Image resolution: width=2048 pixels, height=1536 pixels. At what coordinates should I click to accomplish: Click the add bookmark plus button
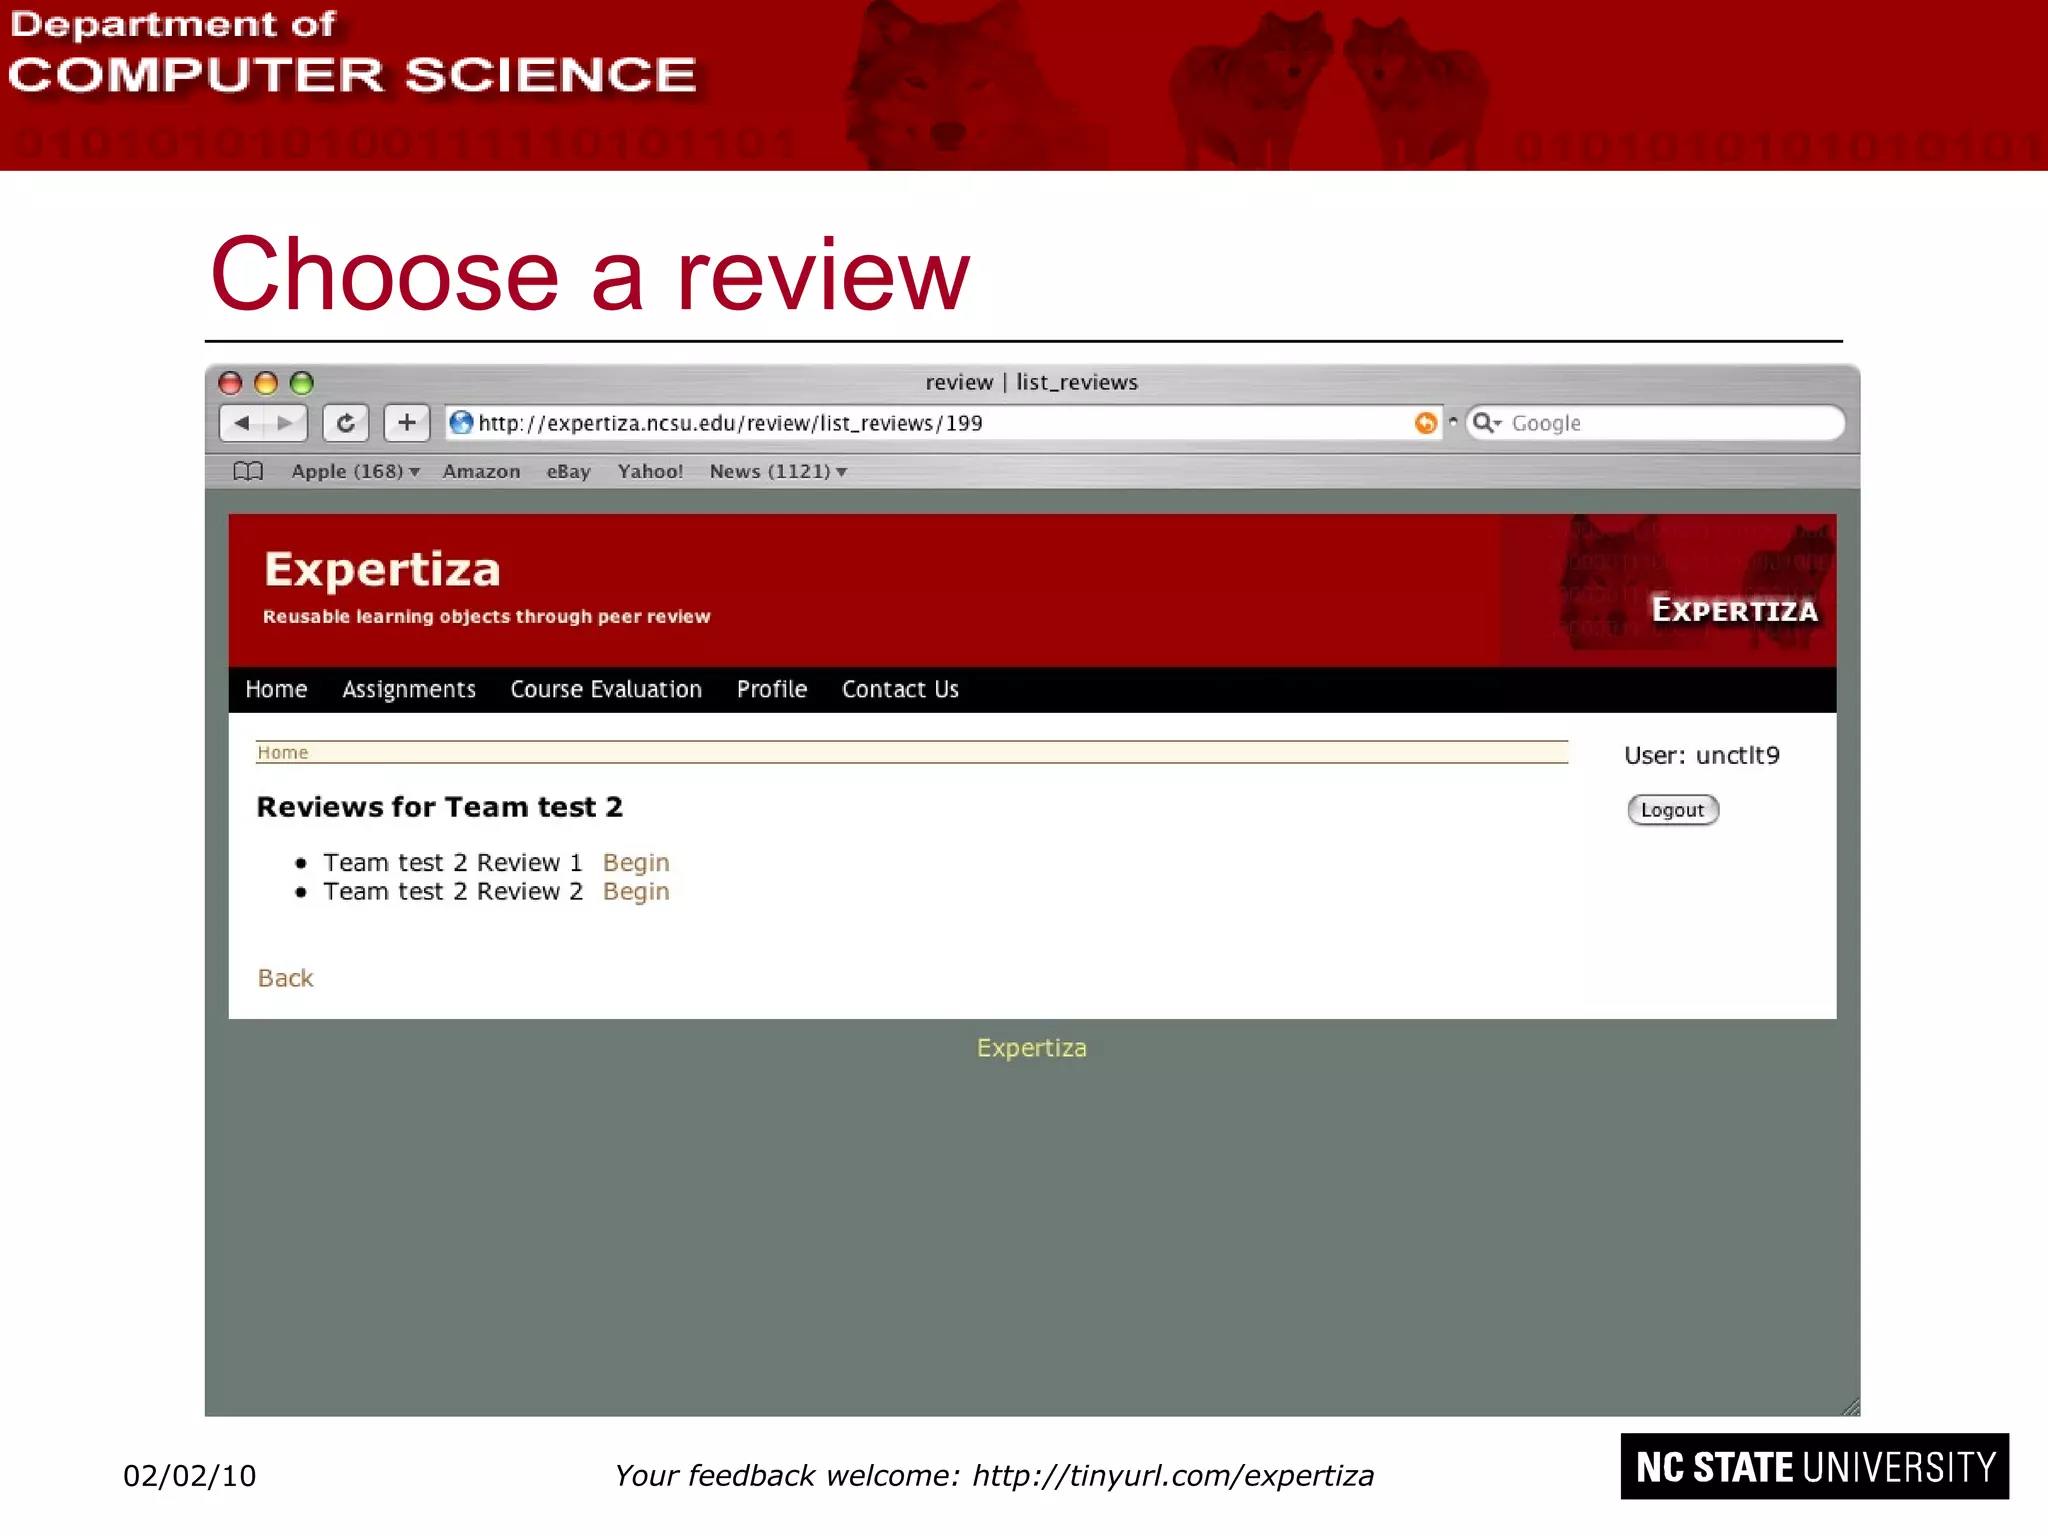[x=406, y=423]
